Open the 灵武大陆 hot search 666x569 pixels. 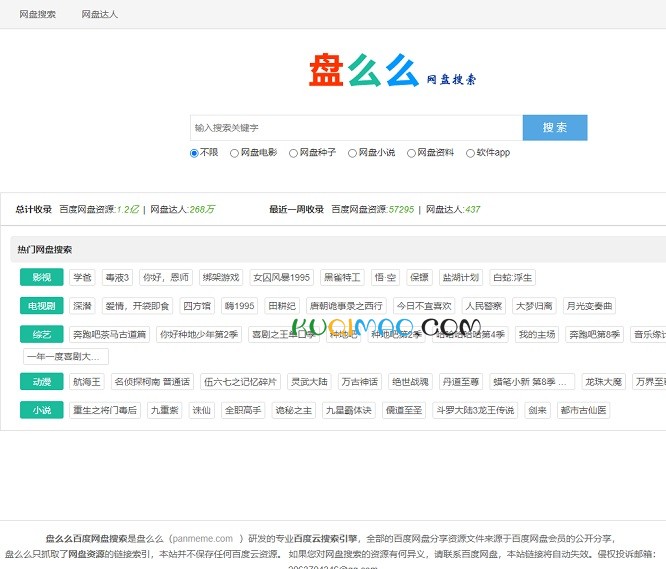(309, 381)
